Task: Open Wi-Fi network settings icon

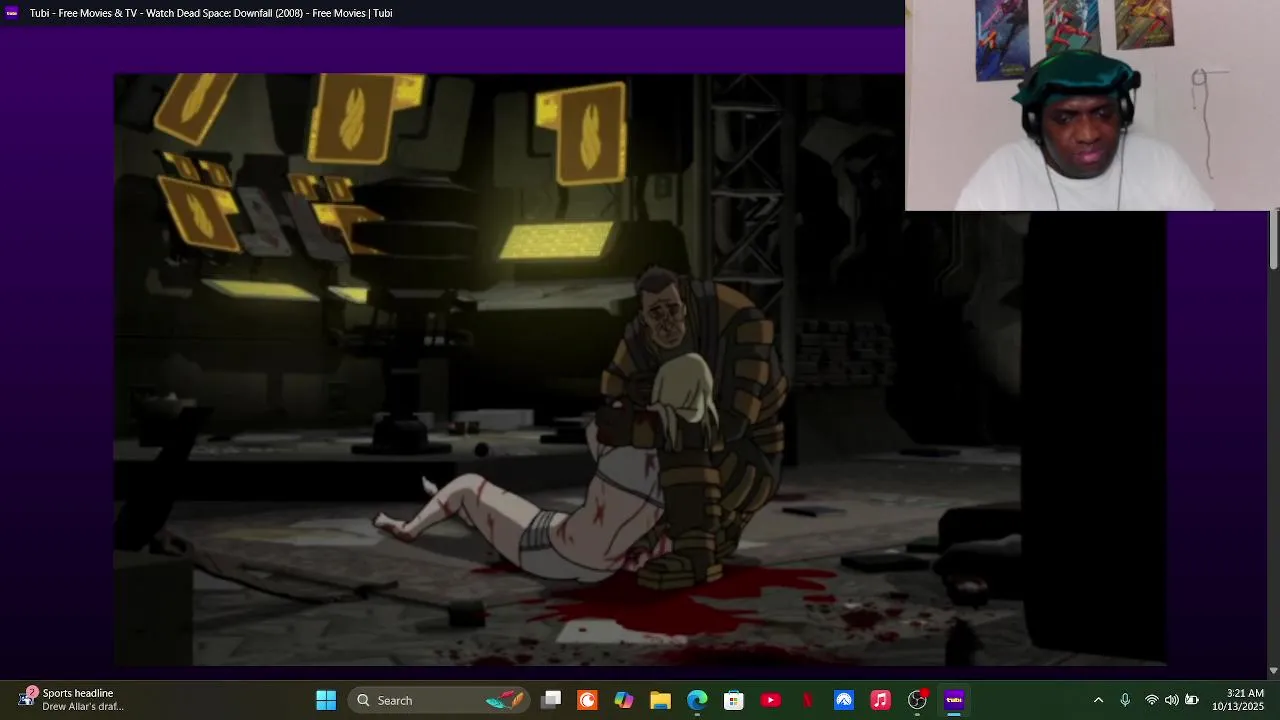Action: coord(1152,700)
